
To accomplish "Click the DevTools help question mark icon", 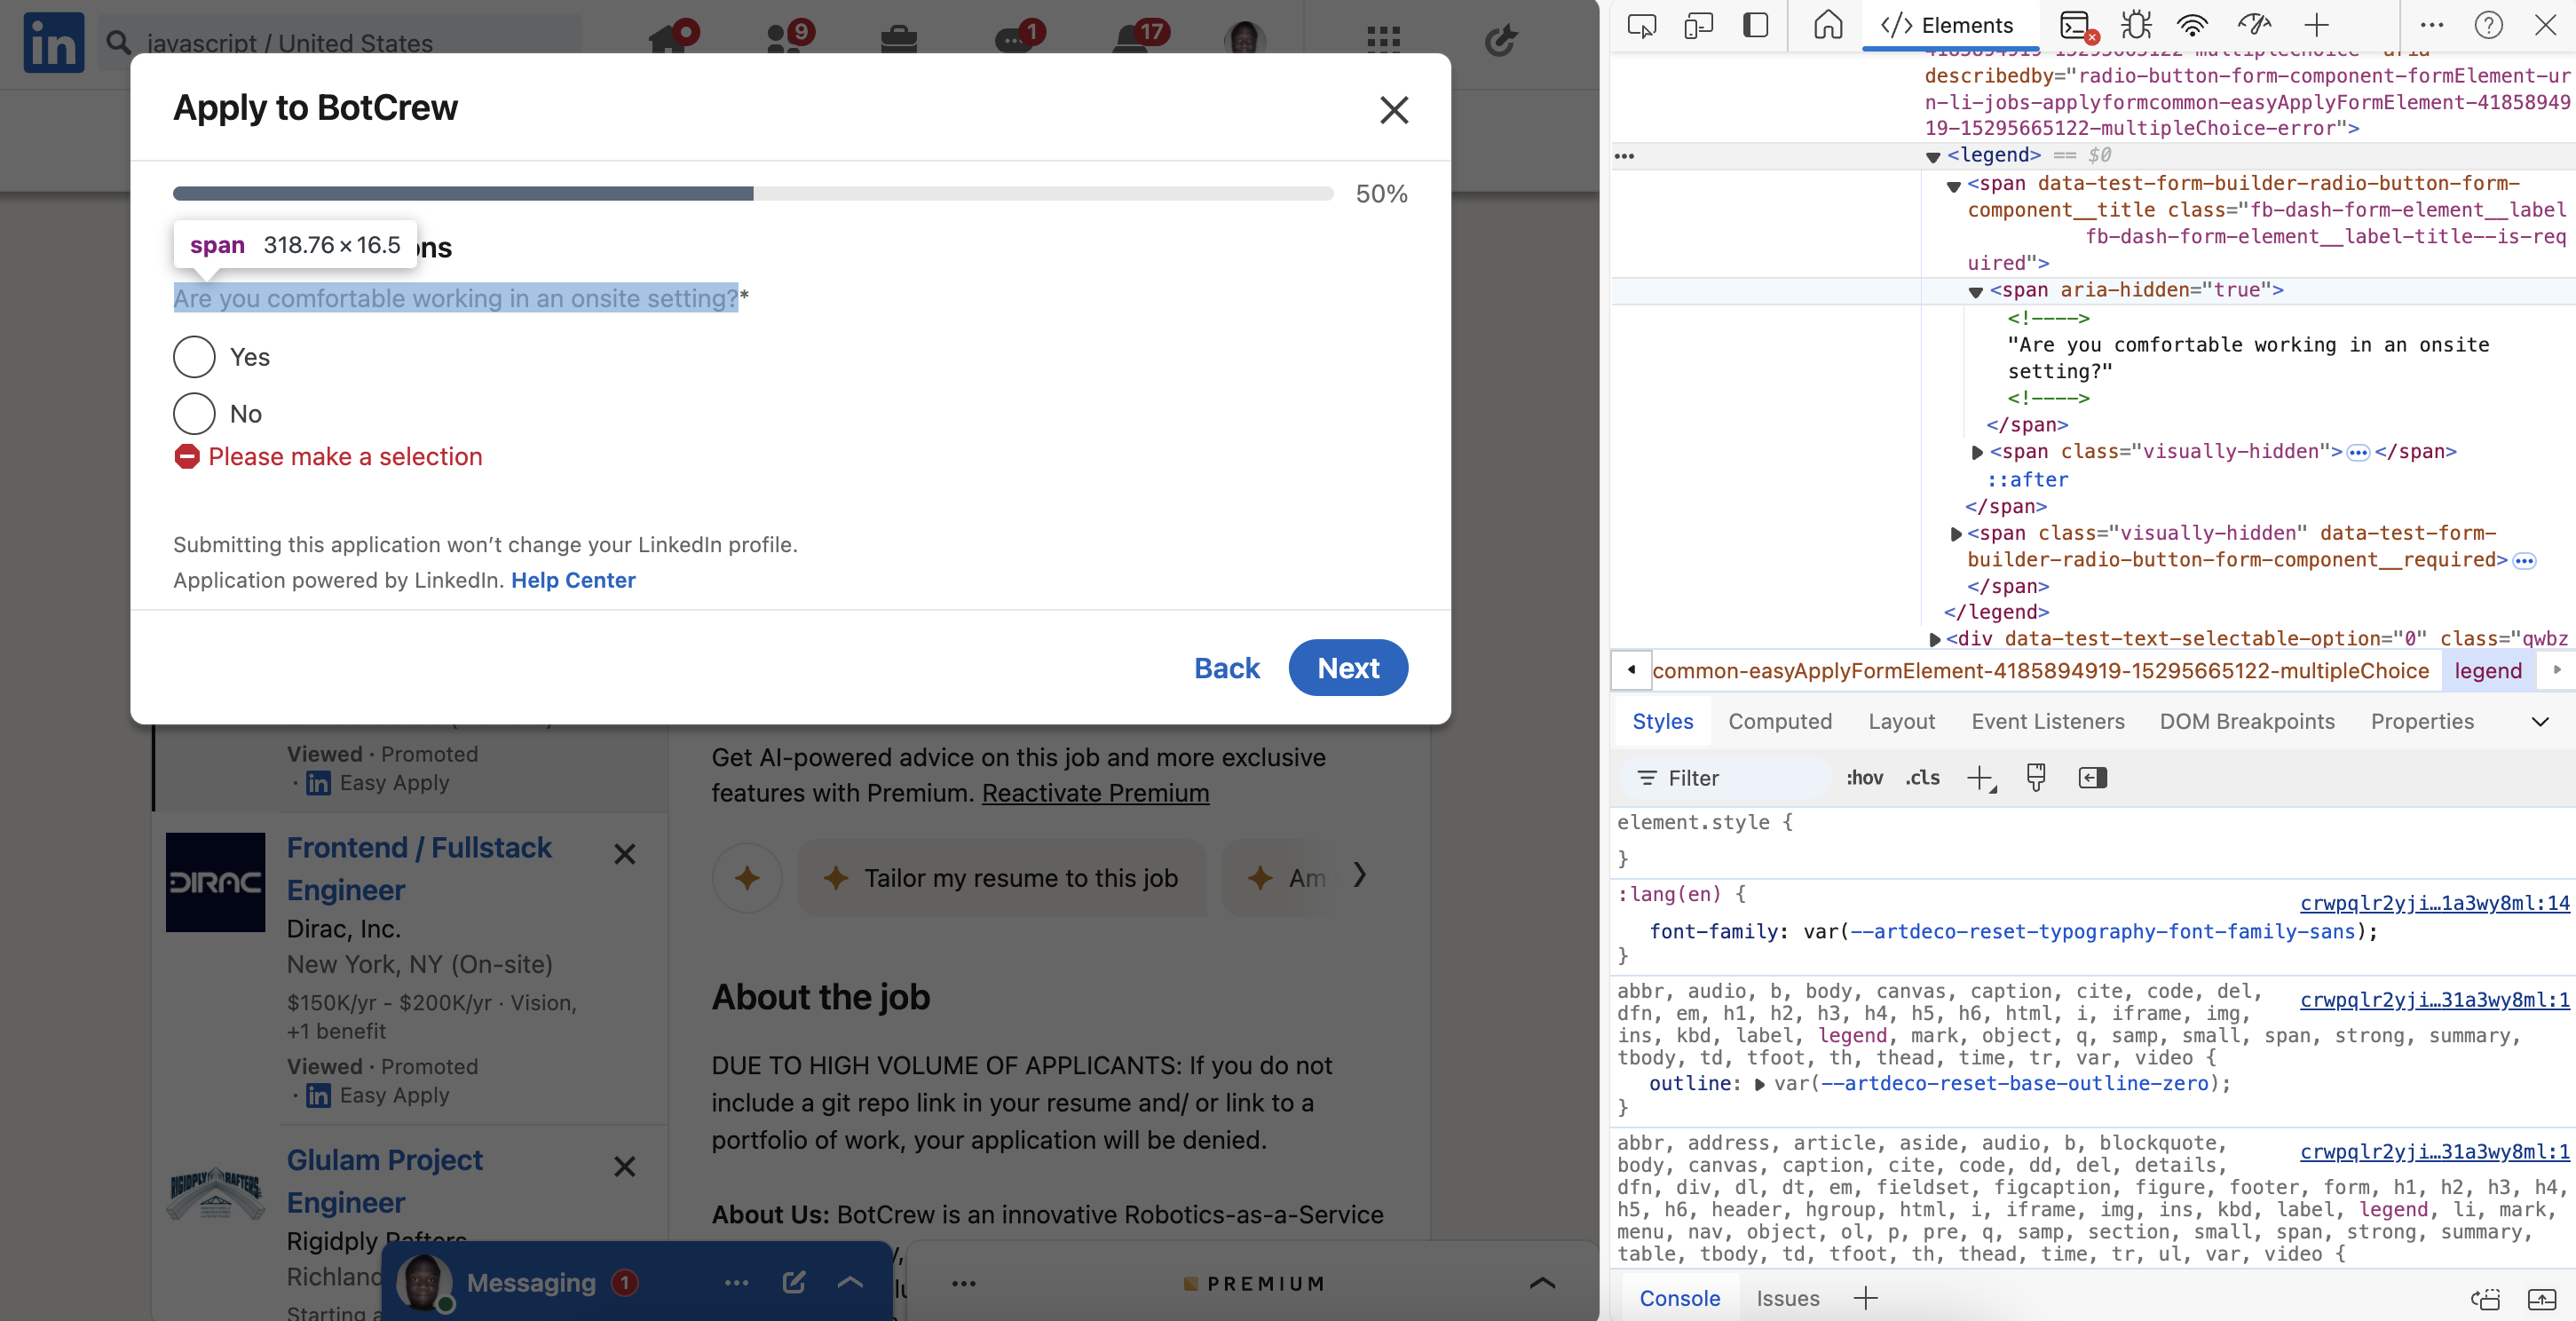I will tap(2488, 25).
